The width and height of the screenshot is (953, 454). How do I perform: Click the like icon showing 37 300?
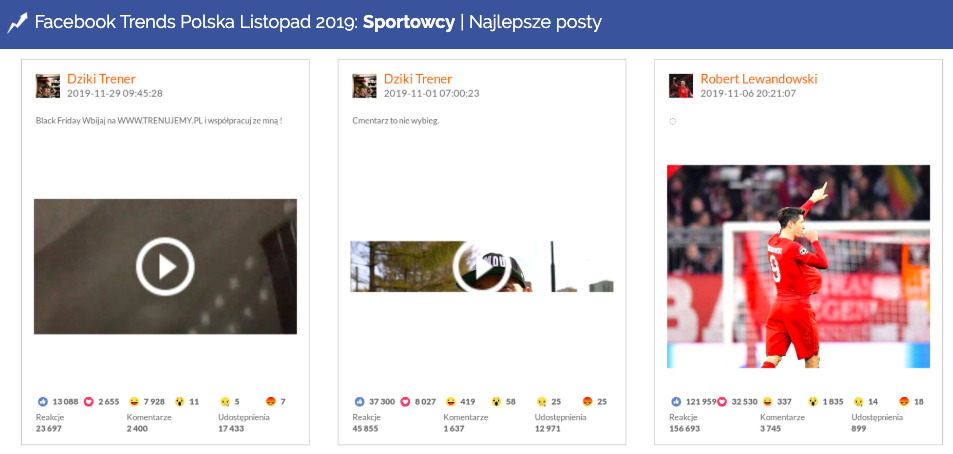click(360, 402)
